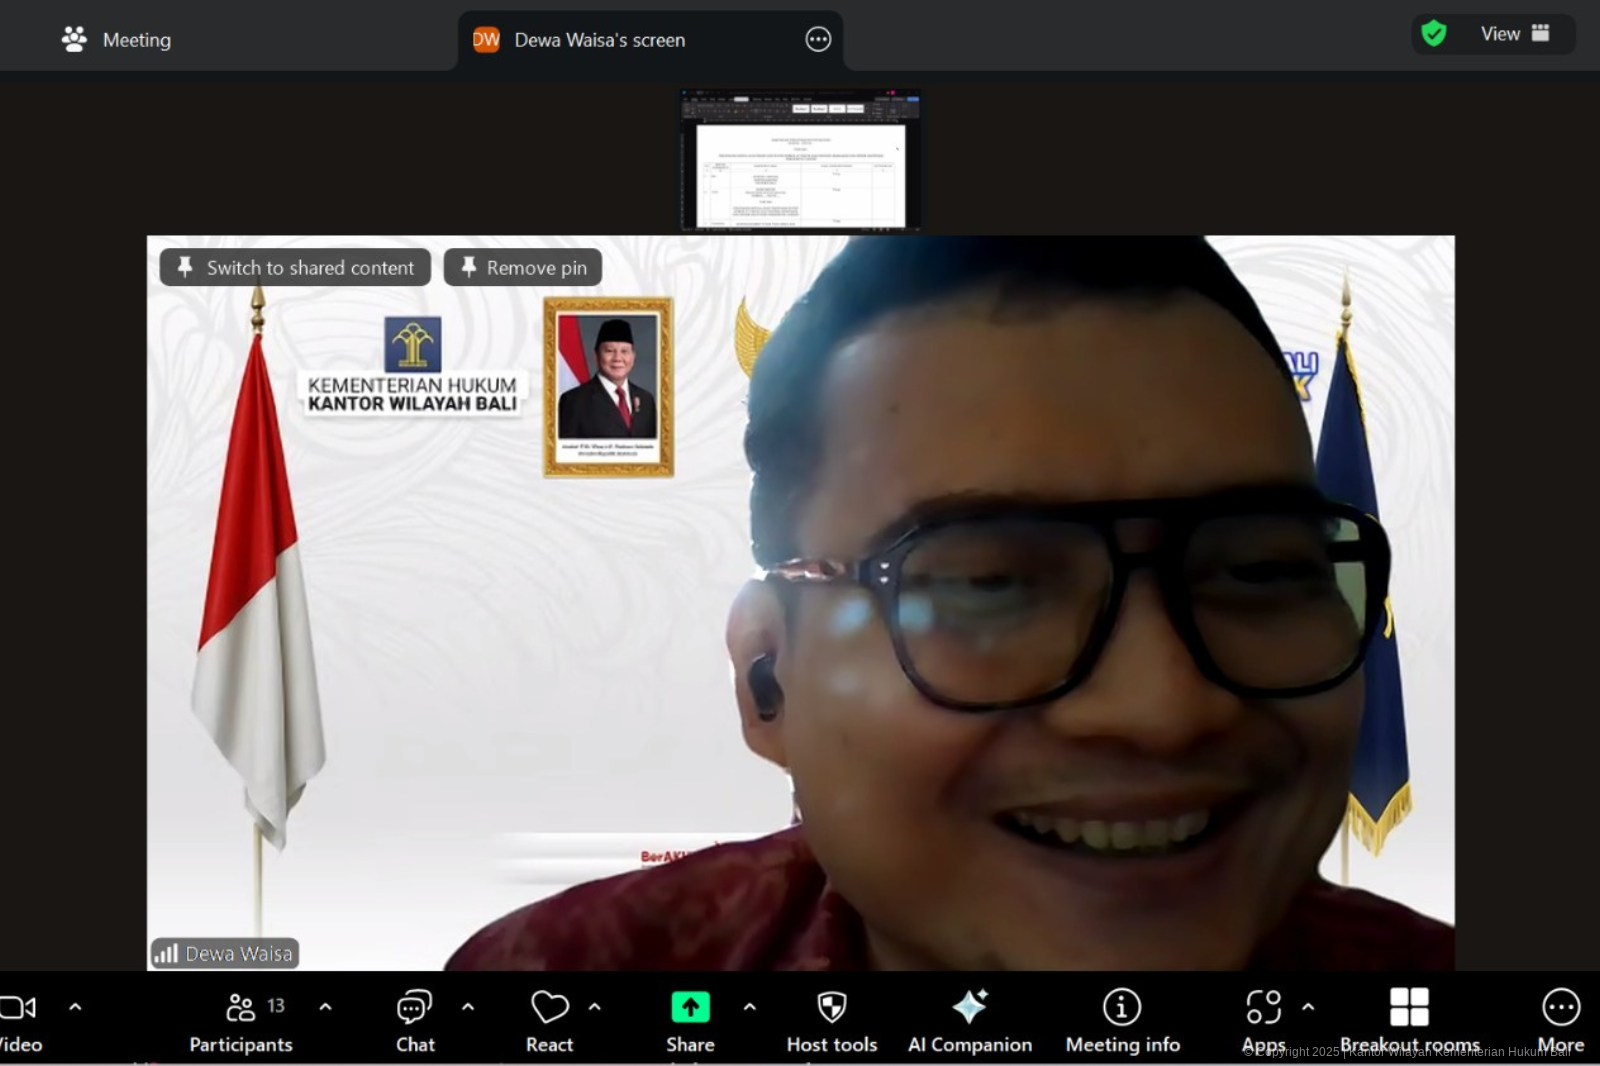Switch to the Meeting tab
The image size is (1600, 1066).
click(117, 40)
